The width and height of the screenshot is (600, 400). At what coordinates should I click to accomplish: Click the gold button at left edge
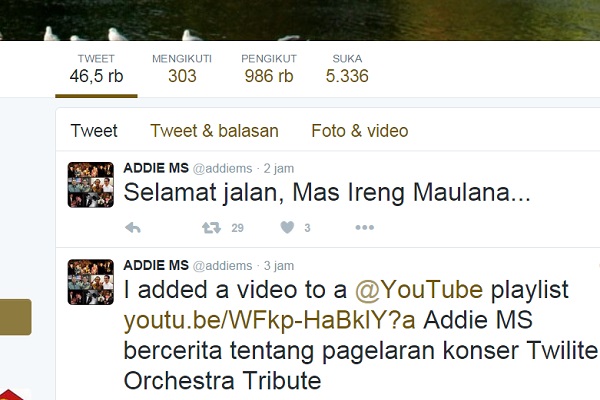(16, 317)
